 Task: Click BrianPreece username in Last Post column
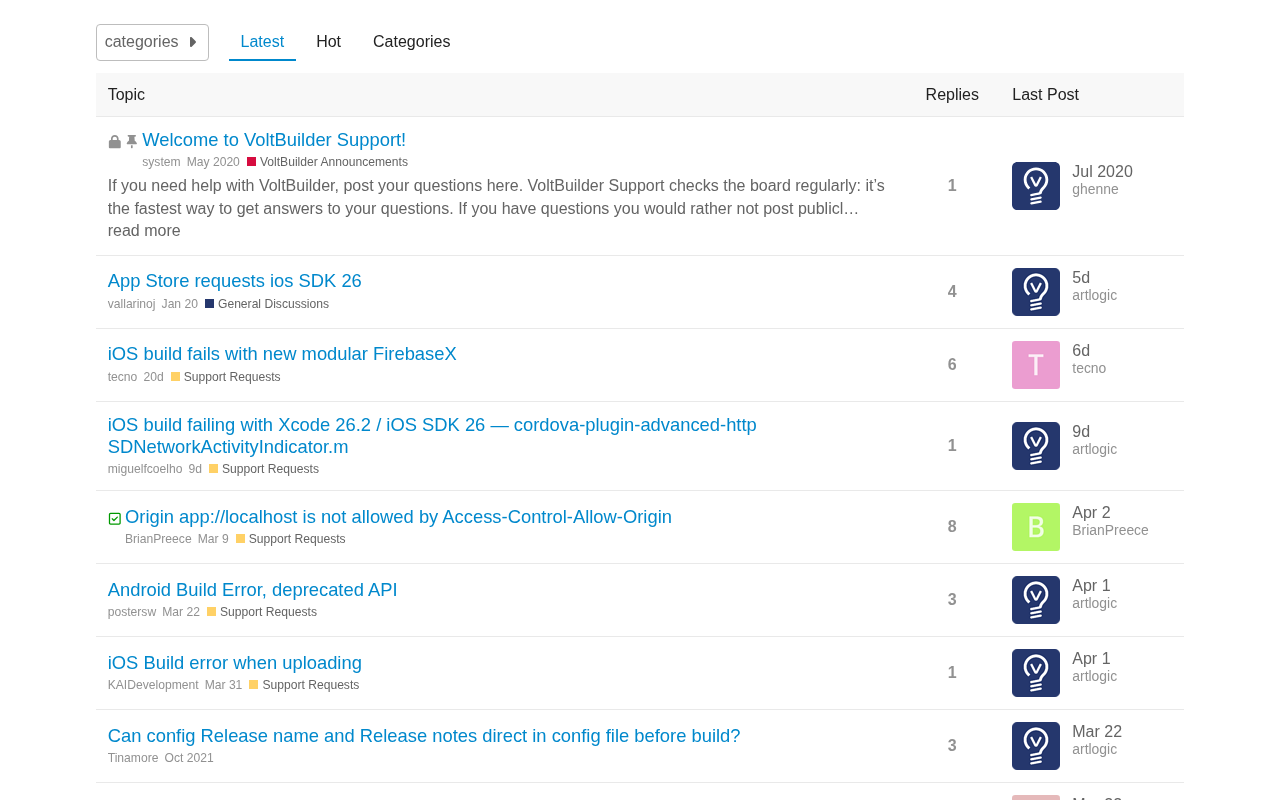(1110, 530)
